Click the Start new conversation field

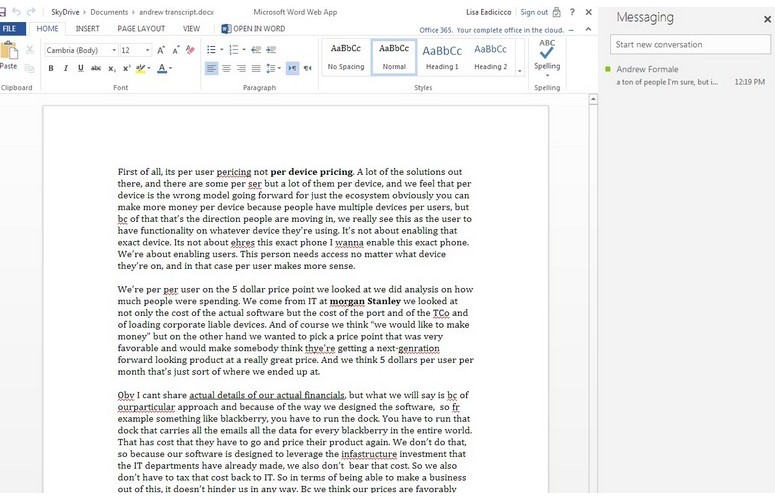[x=690, y=44]
